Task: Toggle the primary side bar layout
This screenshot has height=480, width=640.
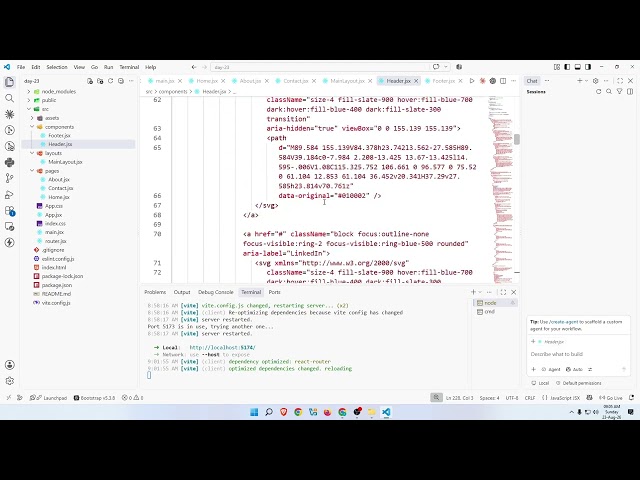Action: pyautogui.click(x=567, y=67)
